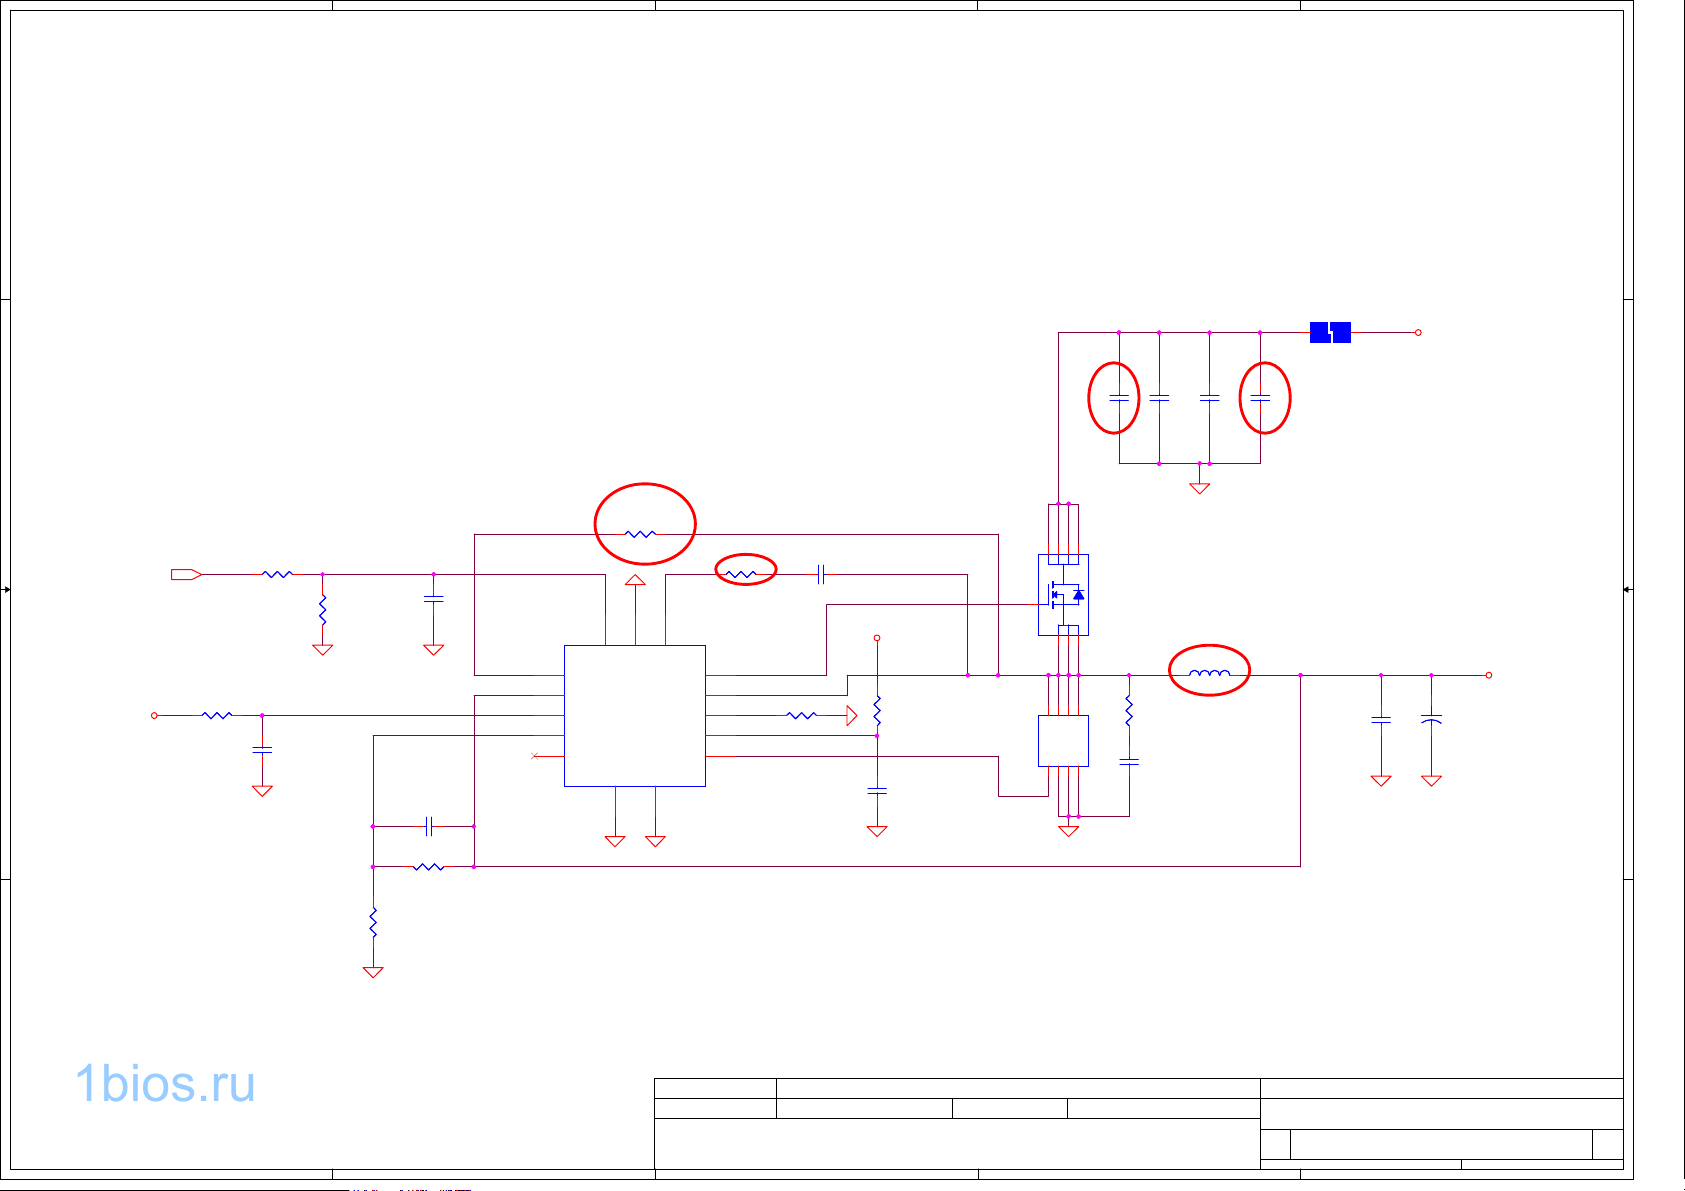1685x1191 pixels.
Task: Select the solid blue jumper symbol on the top rail
Action: click(1330, 332)
